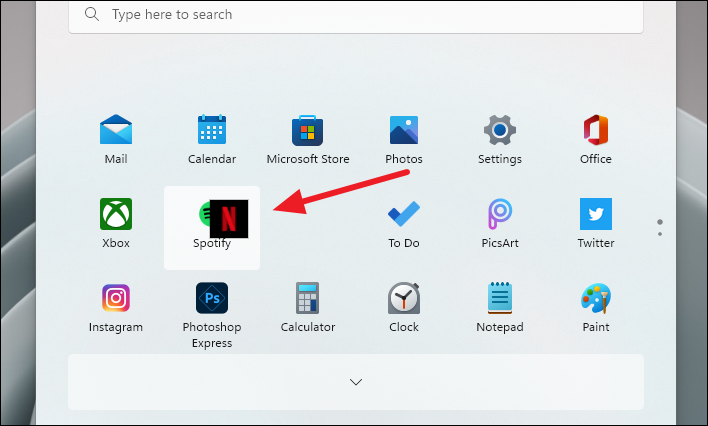Click the 'Type here to search' field
The width and height of the screenshot is (708, 426).
coord(356,15)
